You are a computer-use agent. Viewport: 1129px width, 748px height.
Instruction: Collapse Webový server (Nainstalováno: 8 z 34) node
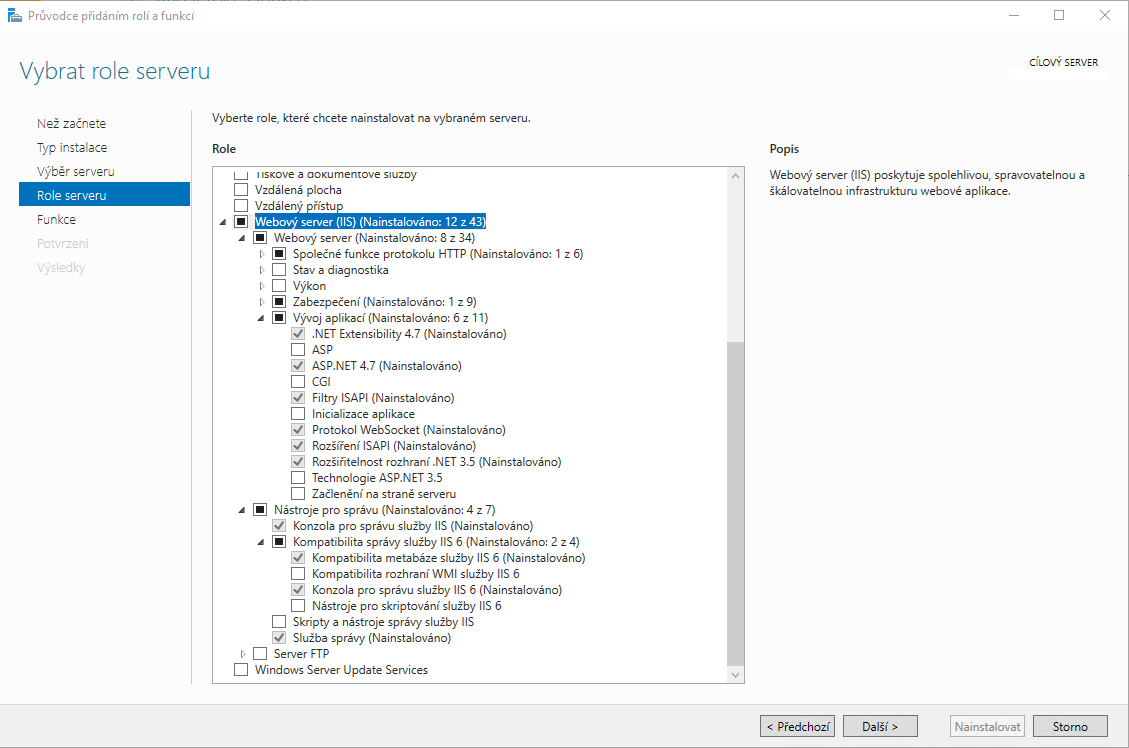(242, 238)
